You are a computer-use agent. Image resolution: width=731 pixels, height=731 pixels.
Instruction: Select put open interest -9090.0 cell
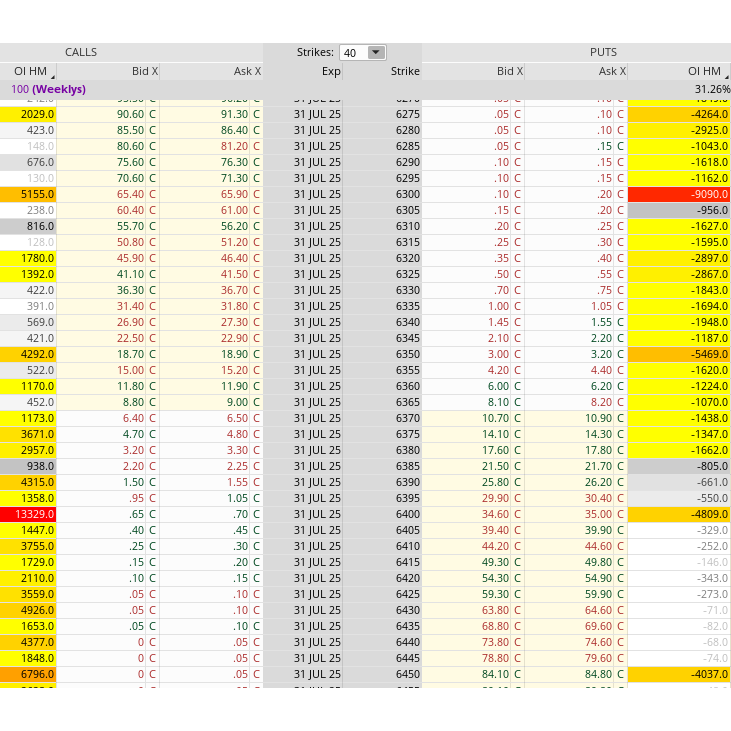point(679,194)
